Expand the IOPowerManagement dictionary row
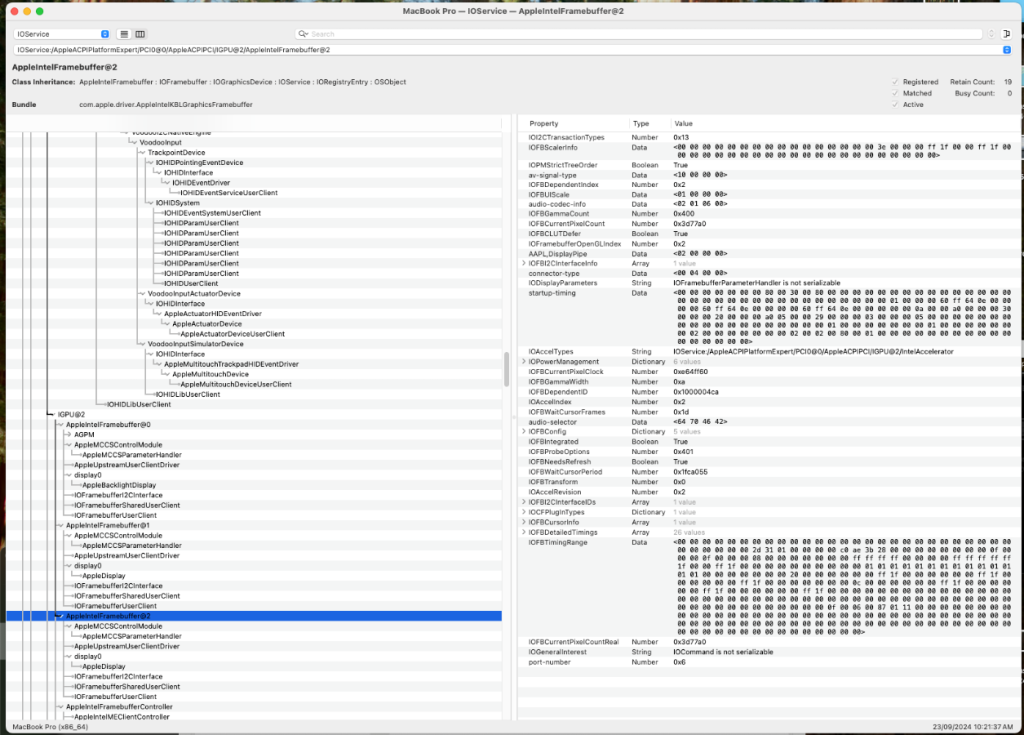This screenshot has width=1024, height=735. (x=523, y=362)
